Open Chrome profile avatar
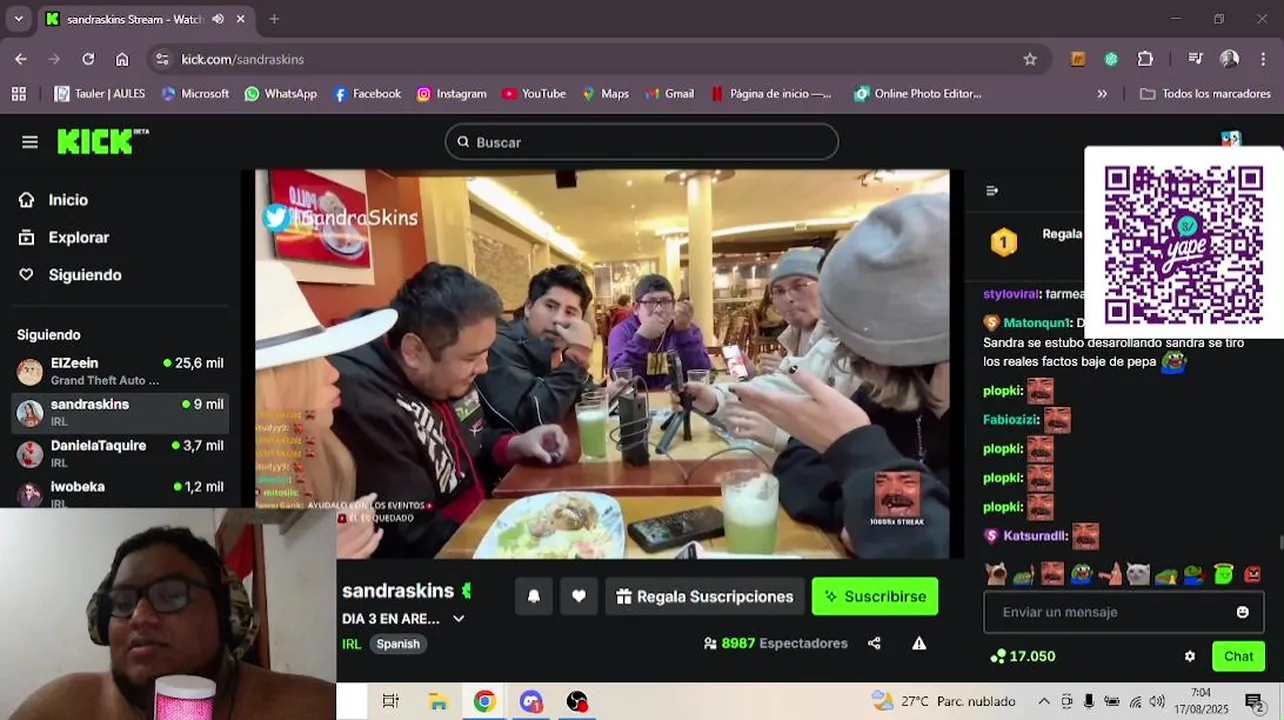 click(1230, 59)
